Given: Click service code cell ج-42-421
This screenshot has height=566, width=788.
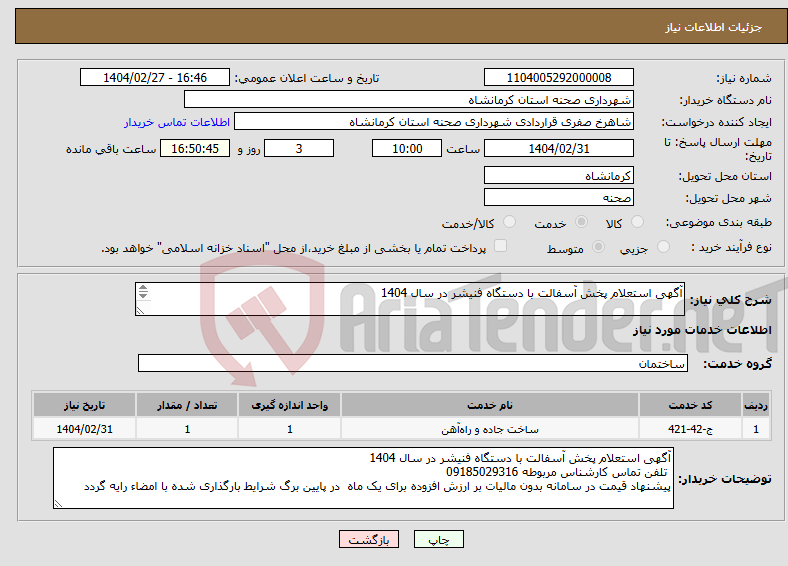Looking at the screenshot, I should click(x=691, y=429).
